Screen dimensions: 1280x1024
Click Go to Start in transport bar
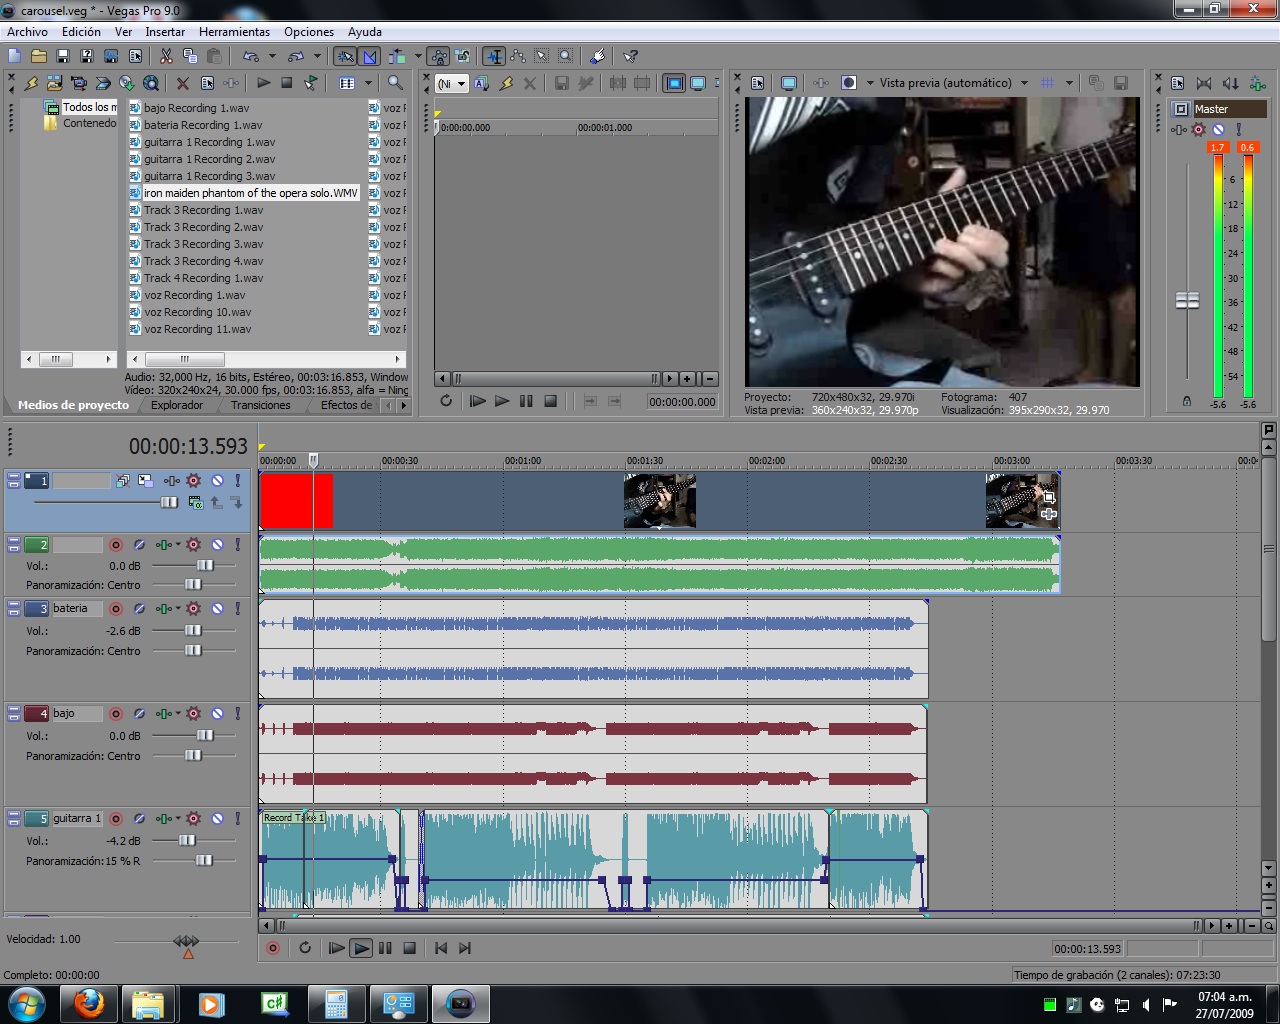pos(440,948)
